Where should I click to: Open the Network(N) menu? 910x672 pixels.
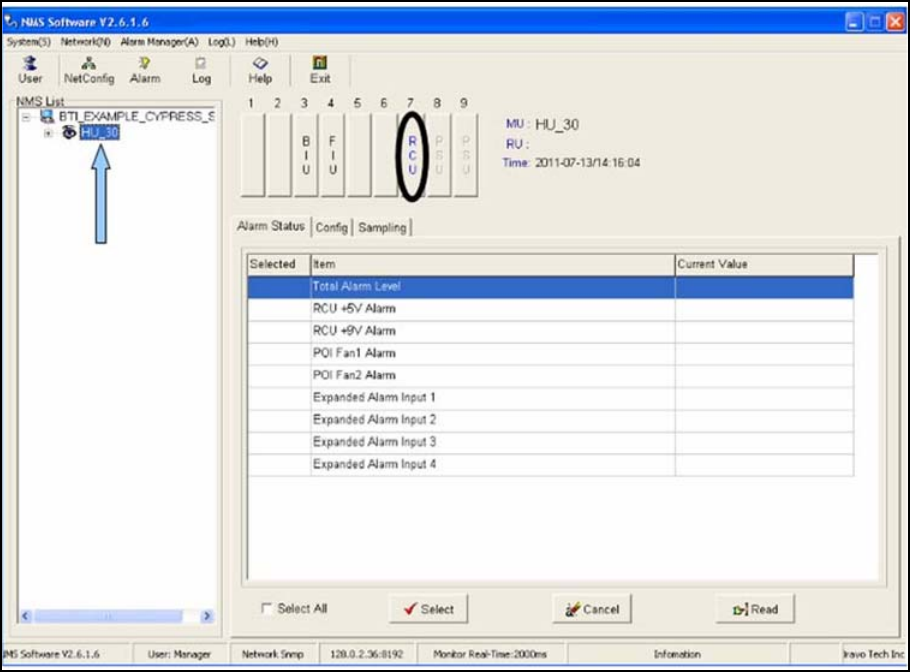[x=85, y=42]
